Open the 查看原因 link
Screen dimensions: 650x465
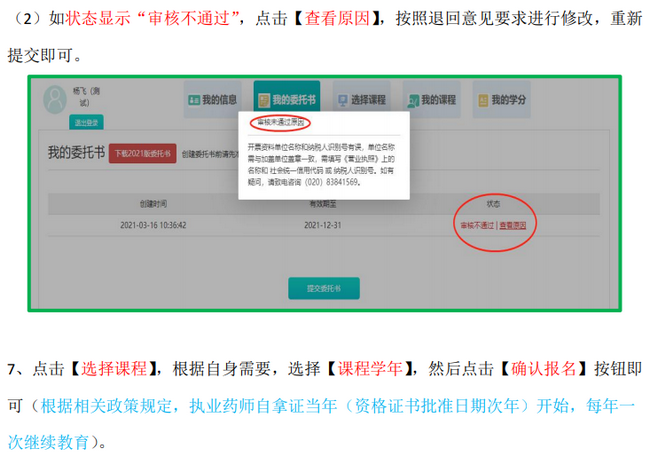point(513,226)
